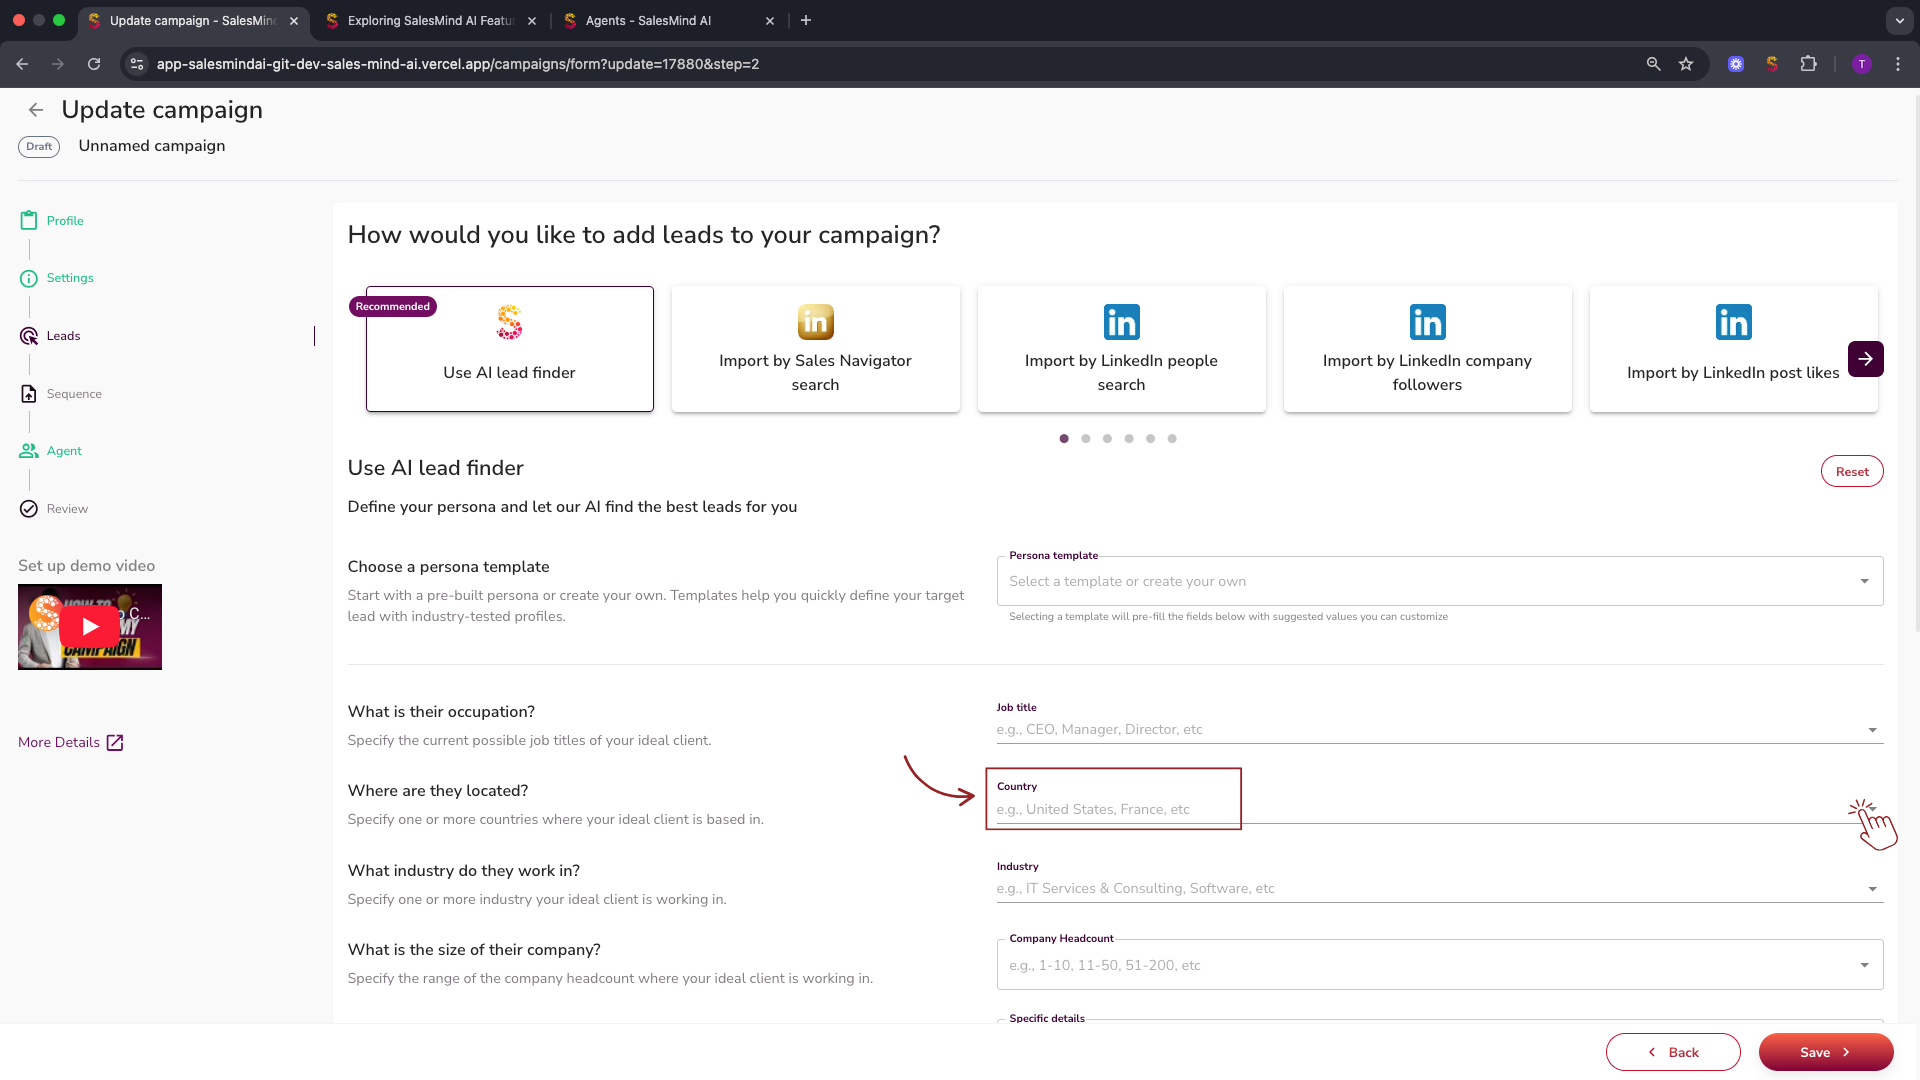Expand the Company Headcount dropdown
The image size is (1920, 1080).
(1864, 965)
